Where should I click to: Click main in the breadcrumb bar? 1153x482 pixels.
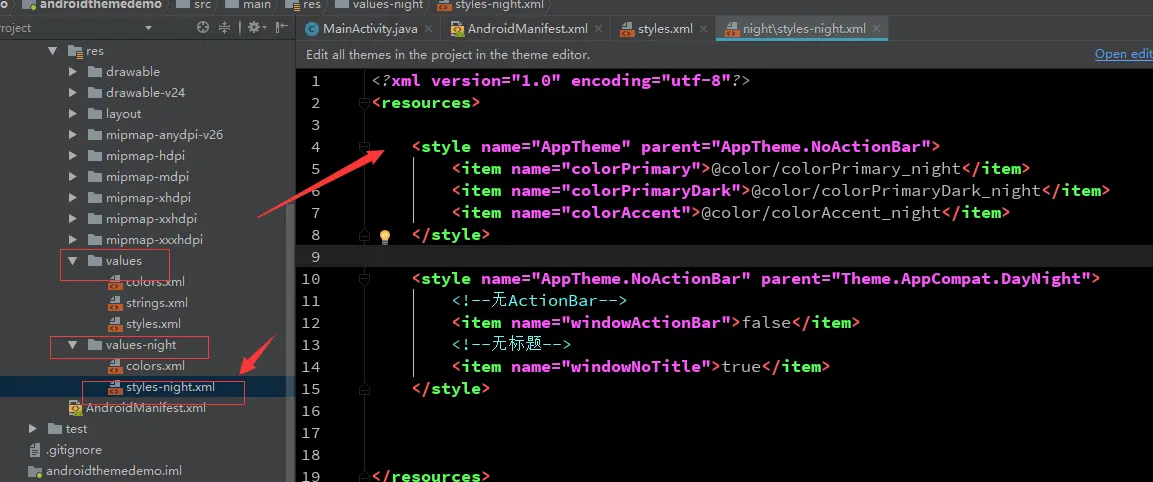pyautogui.click(x=259, y=5)
